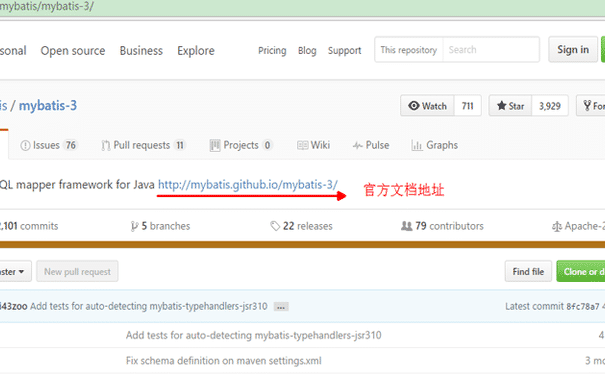
Task: Open the Wiki tab
Action: point(313,145)
